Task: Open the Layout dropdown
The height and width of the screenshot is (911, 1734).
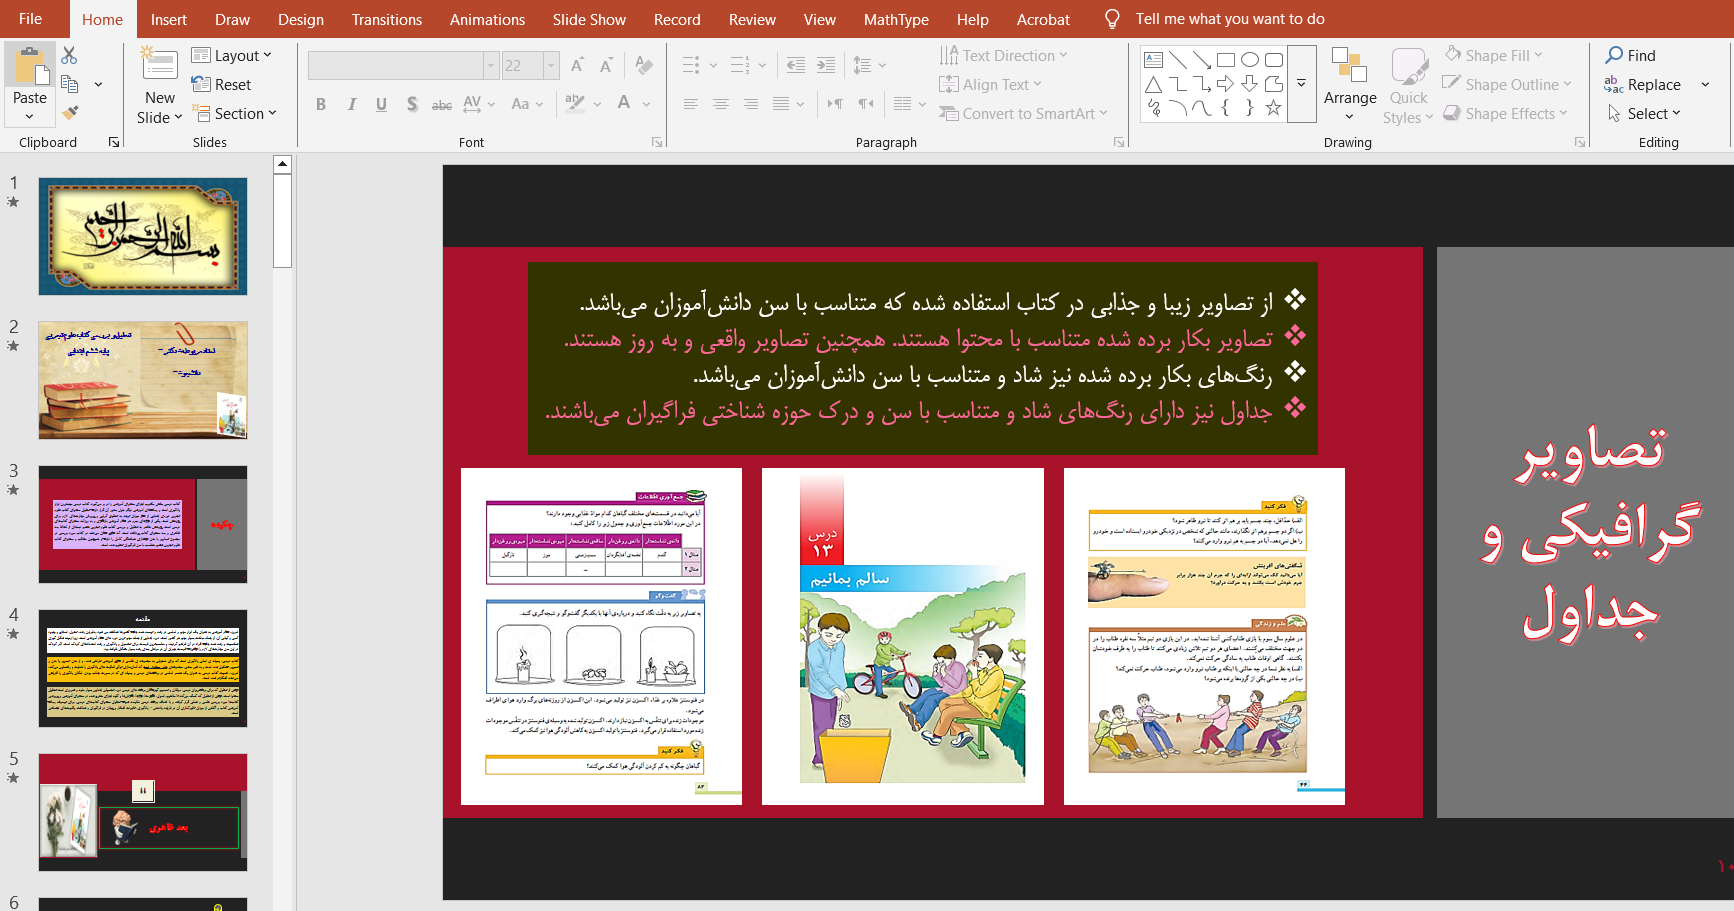Action: coord(232,56)
